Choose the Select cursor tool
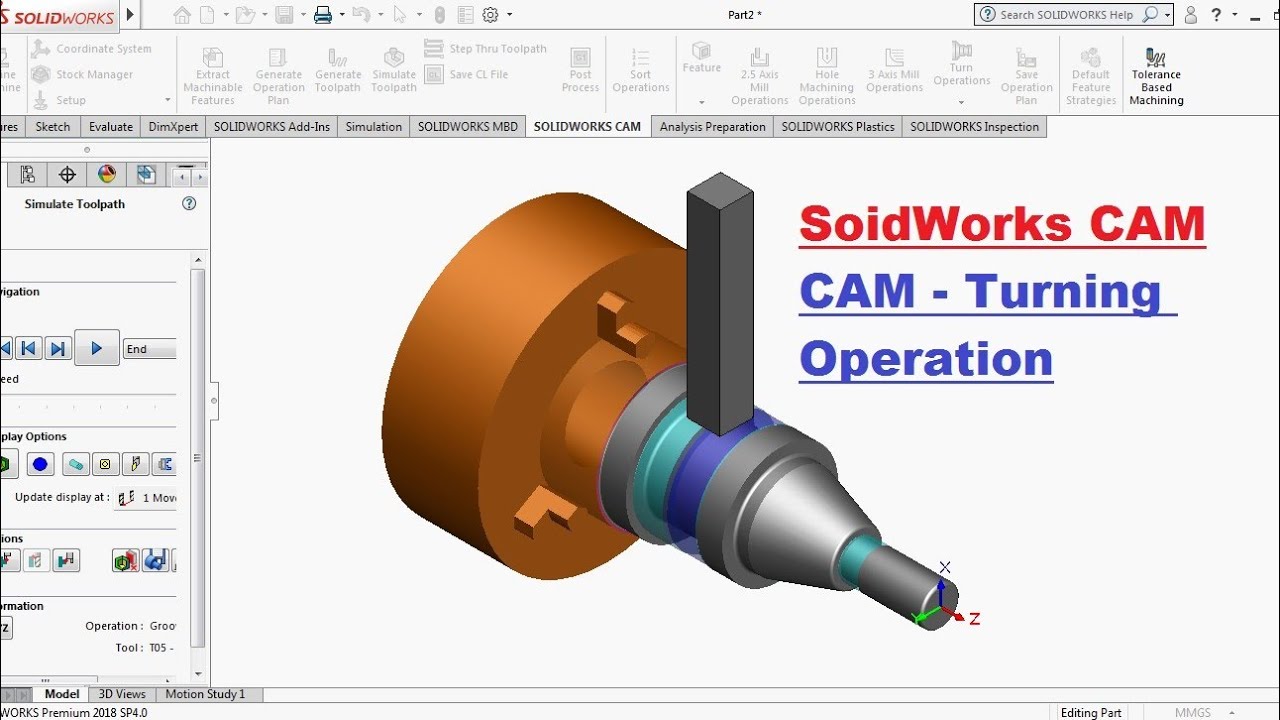 [x=400, y=15]
